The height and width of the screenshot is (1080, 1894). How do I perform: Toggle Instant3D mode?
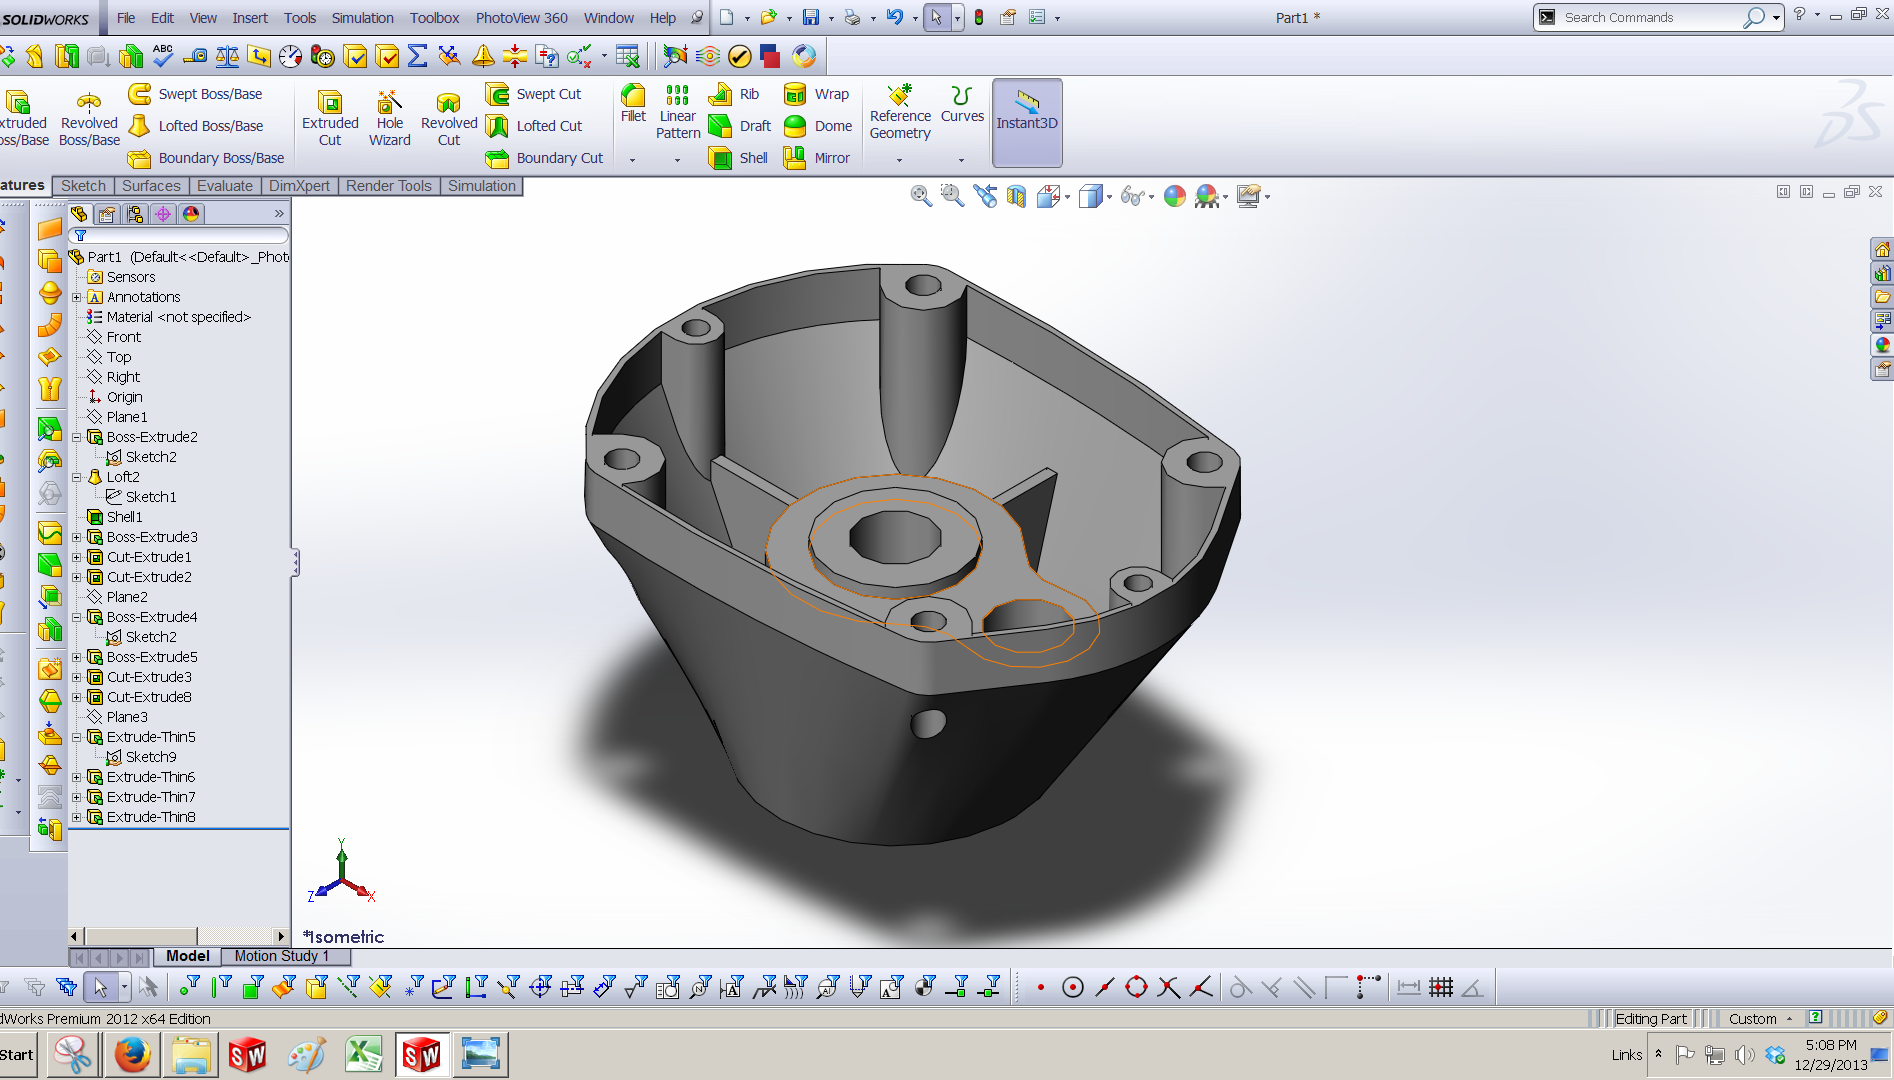click(x=1027, y=122)
